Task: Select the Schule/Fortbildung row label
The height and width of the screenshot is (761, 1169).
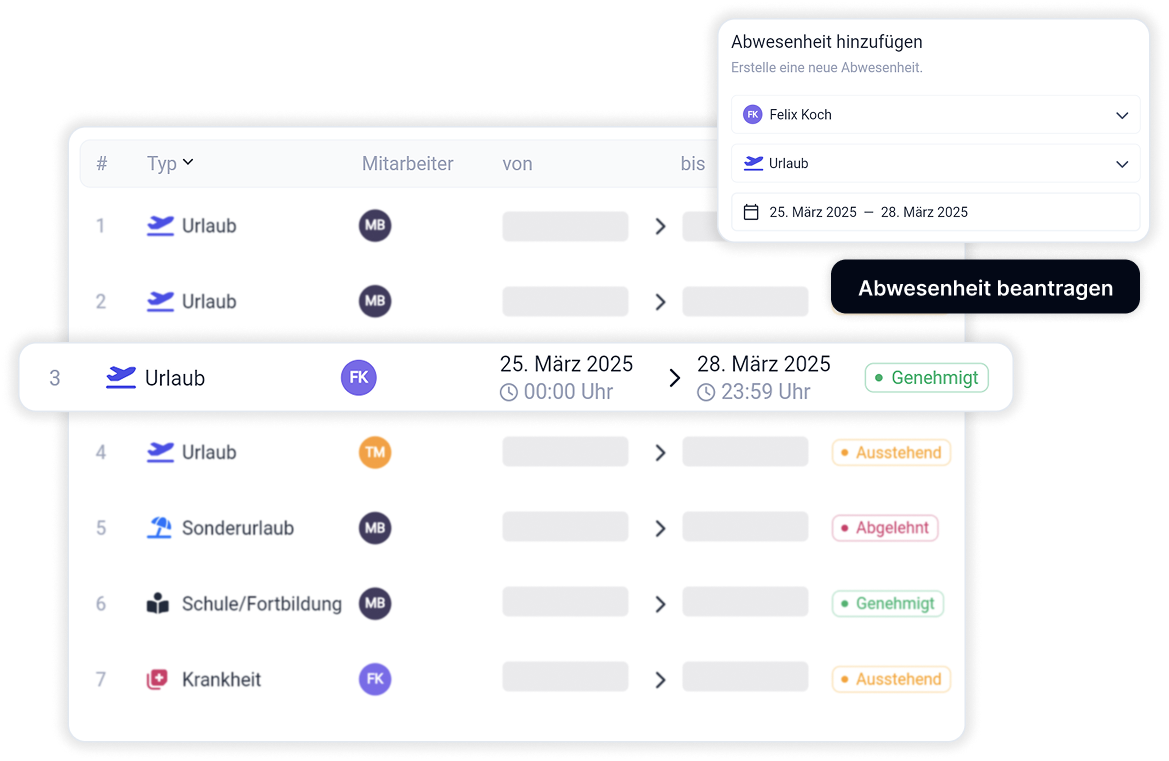Action: (x=261, y=604)
